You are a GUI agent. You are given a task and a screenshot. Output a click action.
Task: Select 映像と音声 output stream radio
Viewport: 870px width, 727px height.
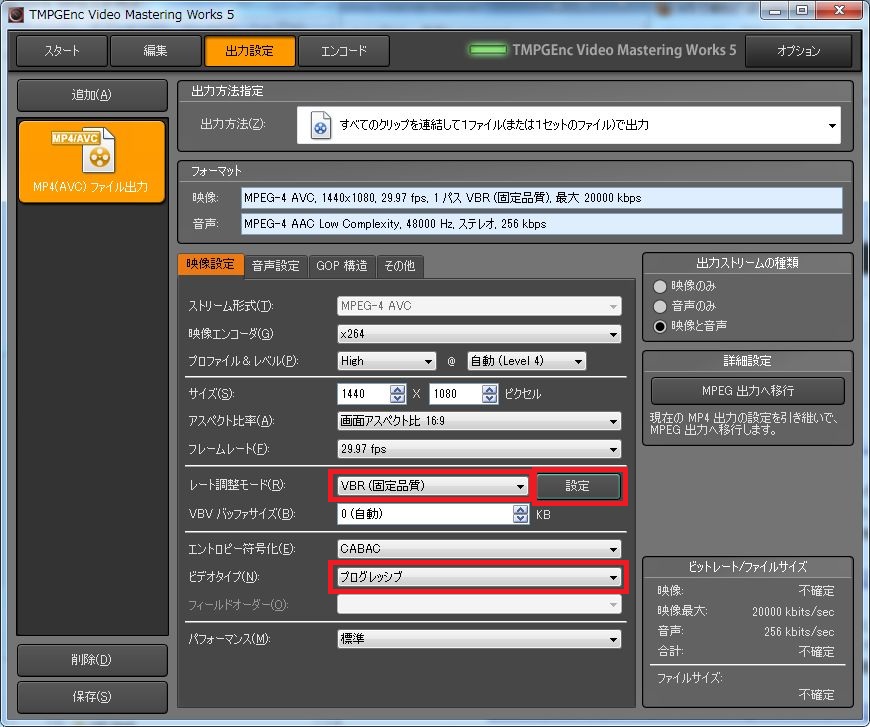coord(660,326)
